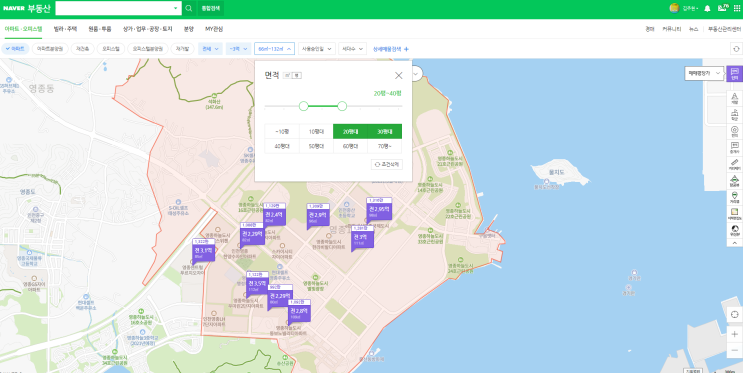This screenshot has height=373, width=743.
Task: Click the 조건삭제 reset button
Action: (x=387, y=164)
